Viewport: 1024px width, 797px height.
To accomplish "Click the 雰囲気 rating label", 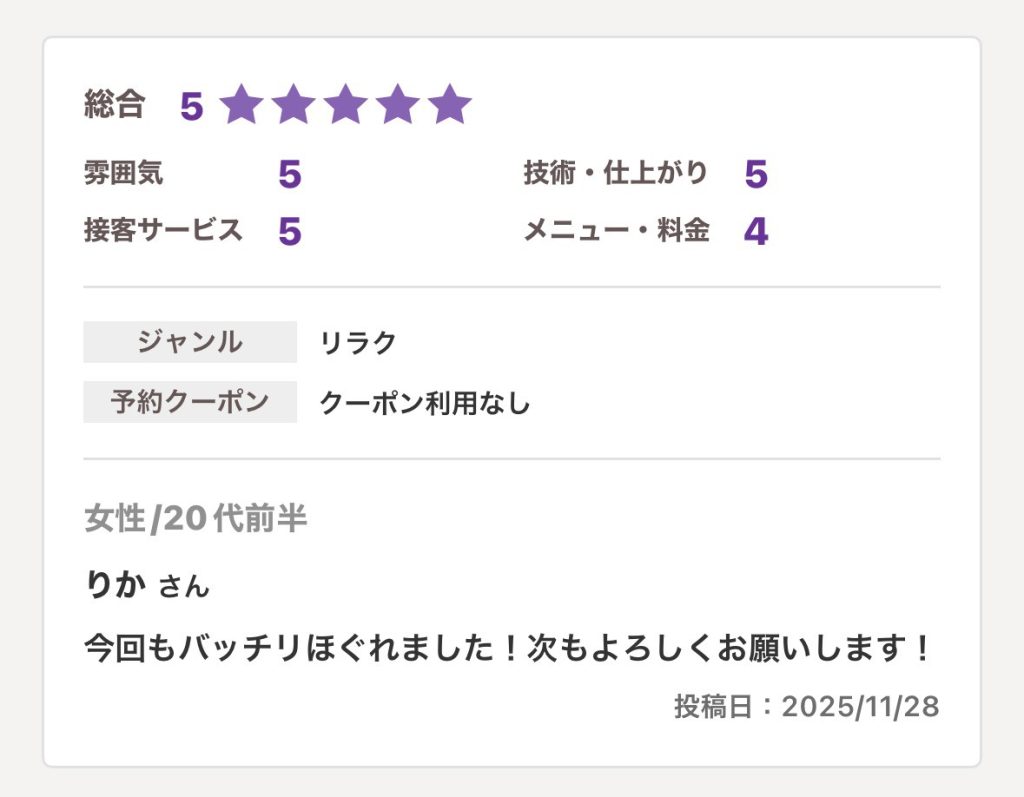I will pos(124,173).
